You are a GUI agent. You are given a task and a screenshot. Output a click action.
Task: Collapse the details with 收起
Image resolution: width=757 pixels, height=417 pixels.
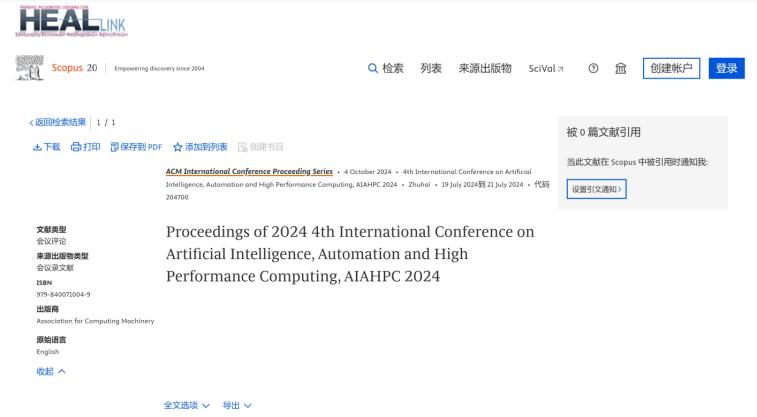point(51,371)
